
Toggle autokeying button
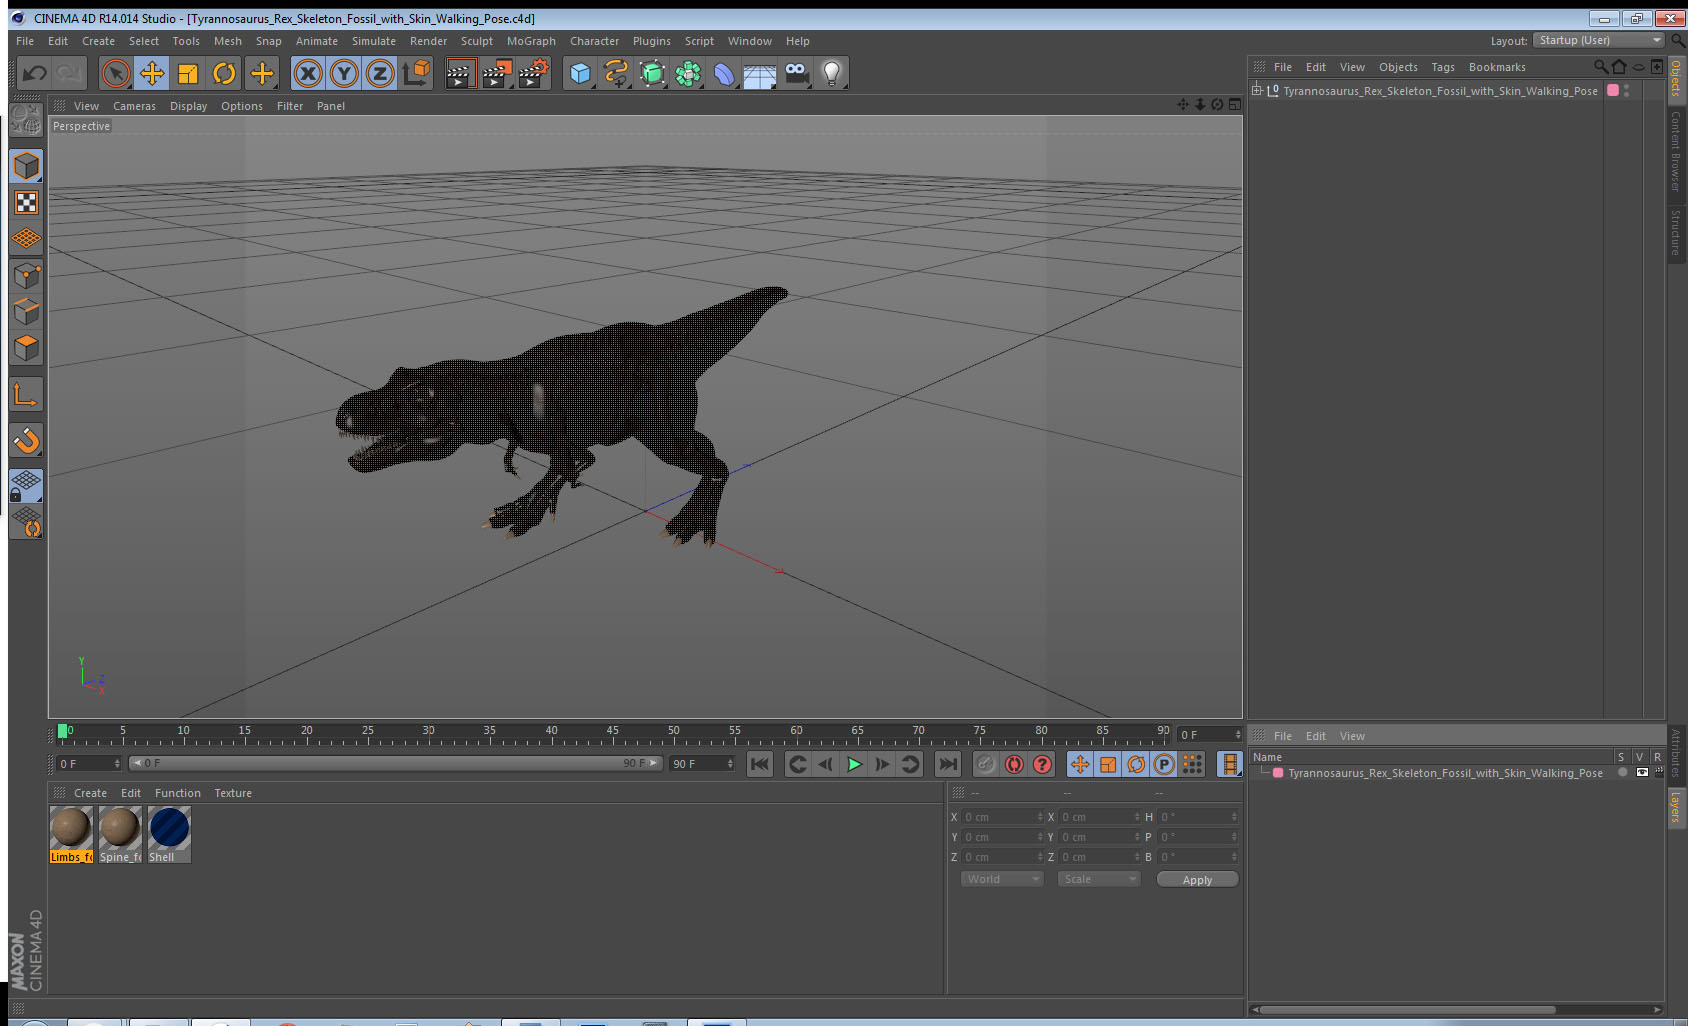(x=1014, y=764)
